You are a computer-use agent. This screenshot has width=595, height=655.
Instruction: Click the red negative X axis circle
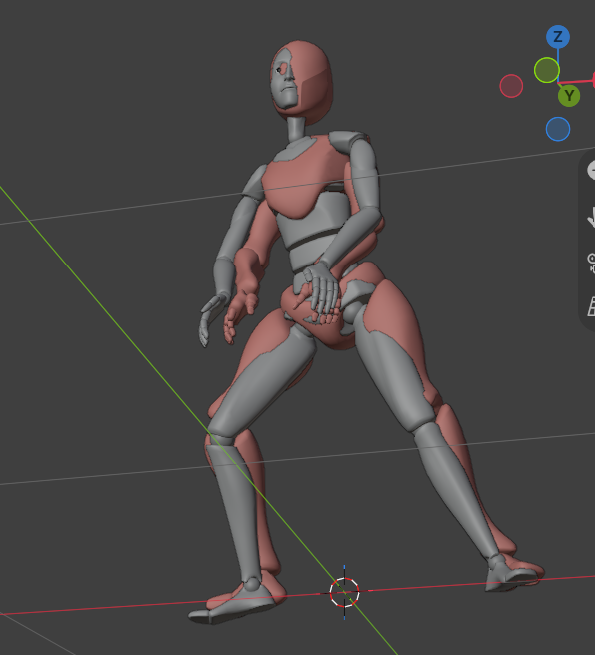pos(511,86)
